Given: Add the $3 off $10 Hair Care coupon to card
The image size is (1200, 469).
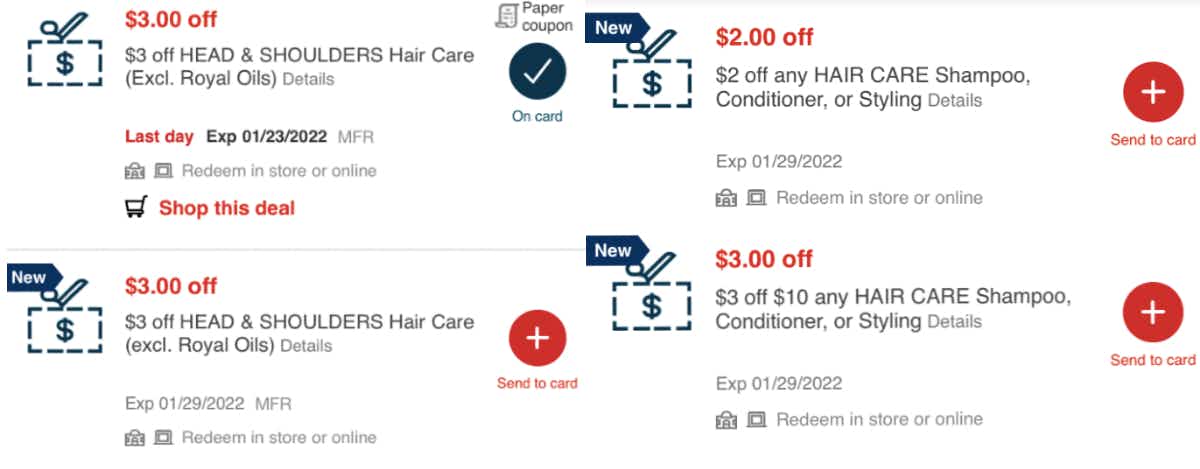Looking at the screenshot, I should click(1152, 313).
